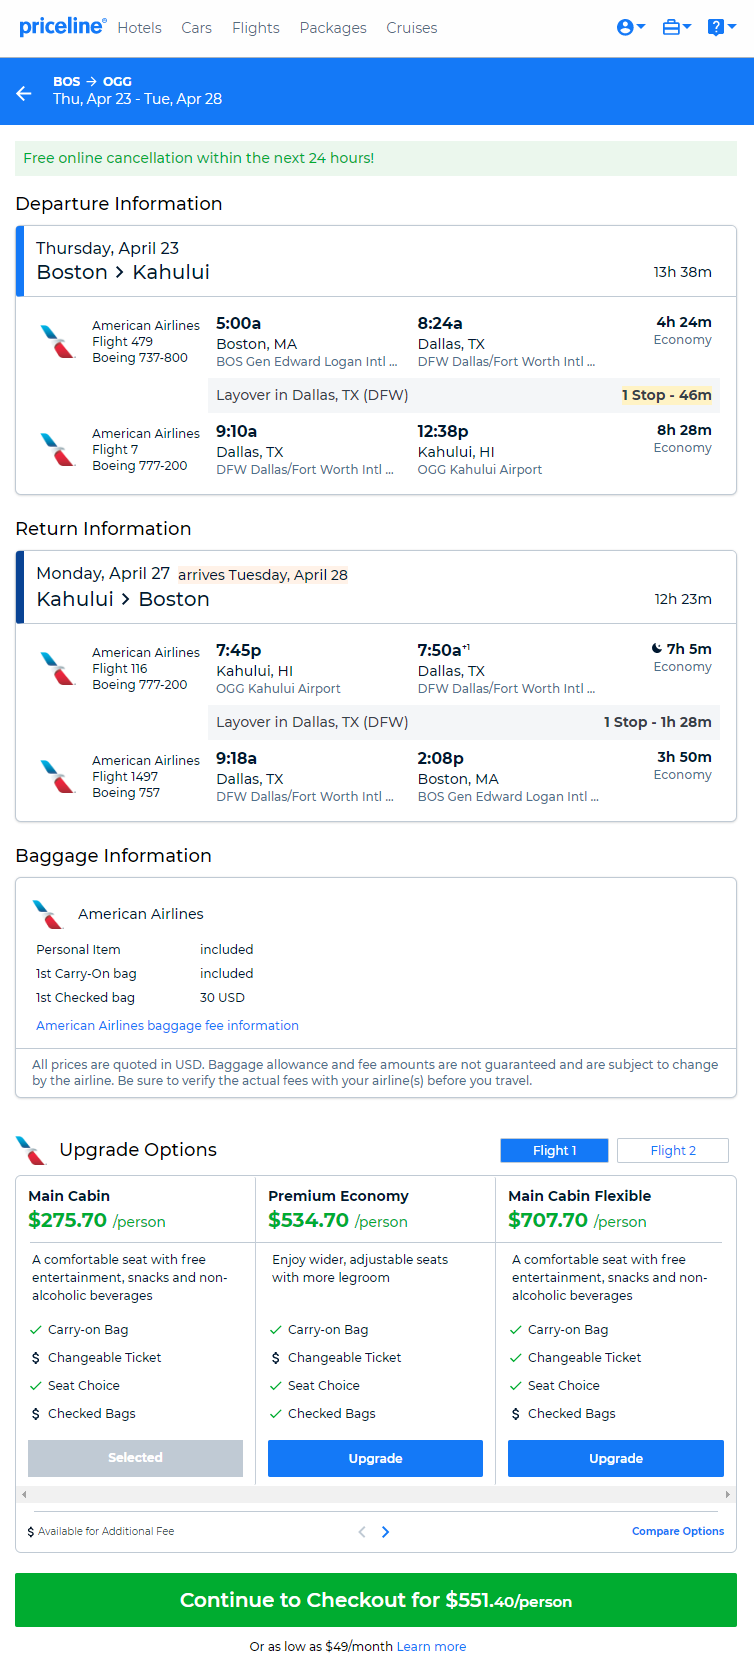Open the Cruises menu item
754x1671 pixels.
coord(412,28)
